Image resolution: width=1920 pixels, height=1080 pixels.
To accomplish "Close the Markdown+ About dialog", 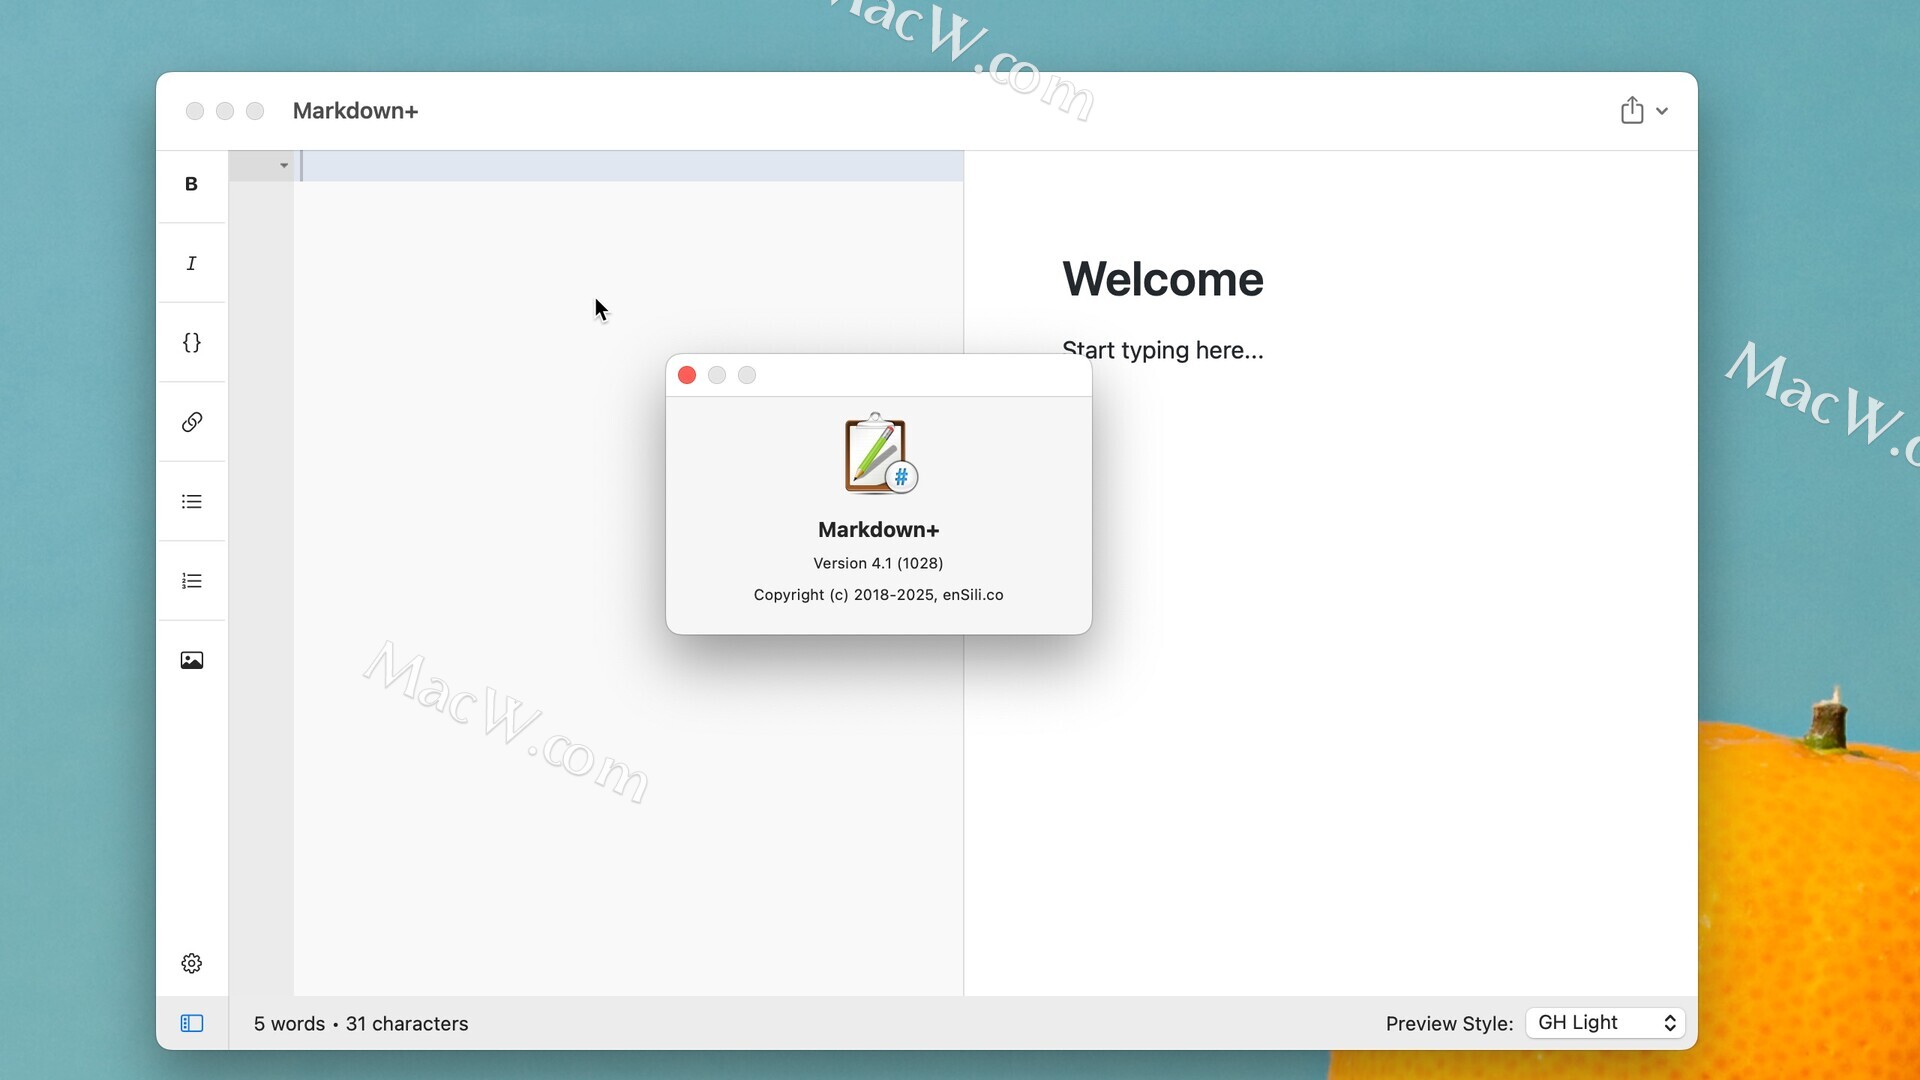I will tap(687, 375).
